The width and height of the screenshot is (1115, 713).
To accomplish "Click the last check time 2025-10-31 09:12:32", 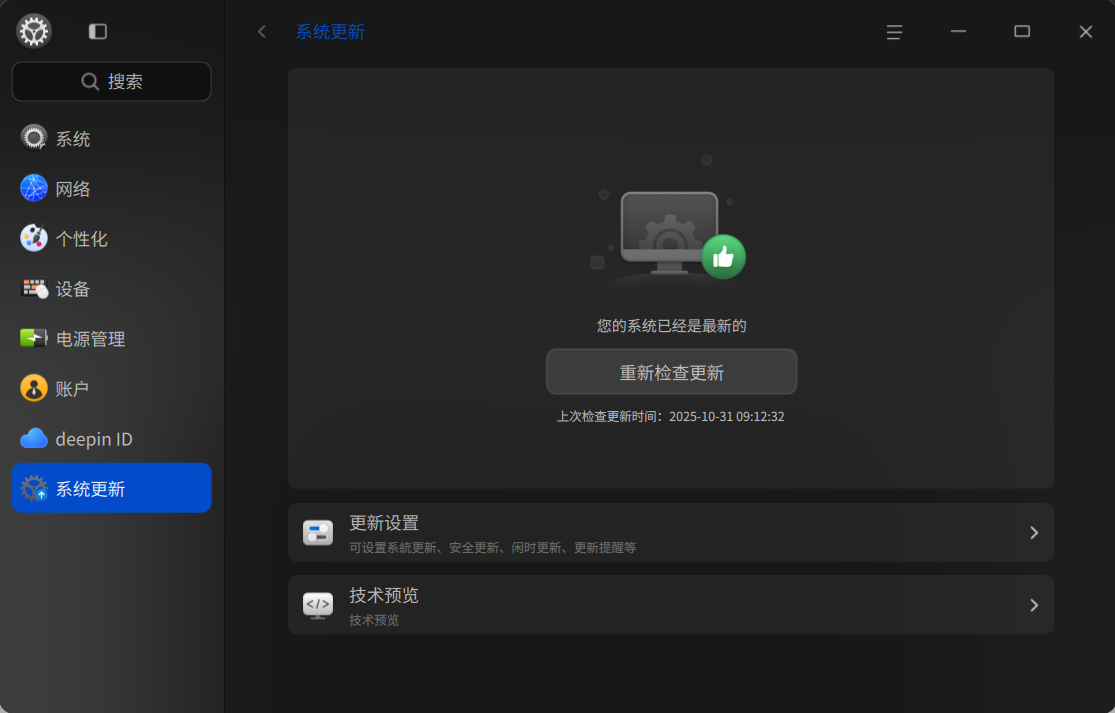I will click(727, 417).
